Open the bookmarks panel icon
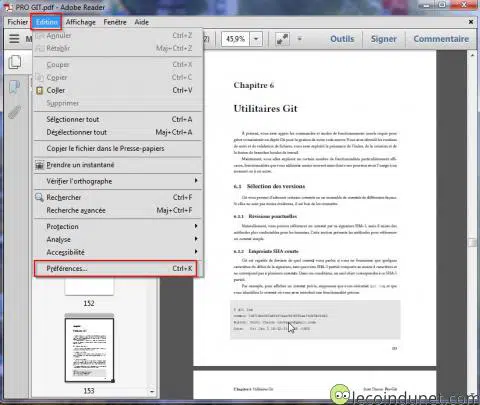Viewport: 480px width, 405px height. pos(14,87)
